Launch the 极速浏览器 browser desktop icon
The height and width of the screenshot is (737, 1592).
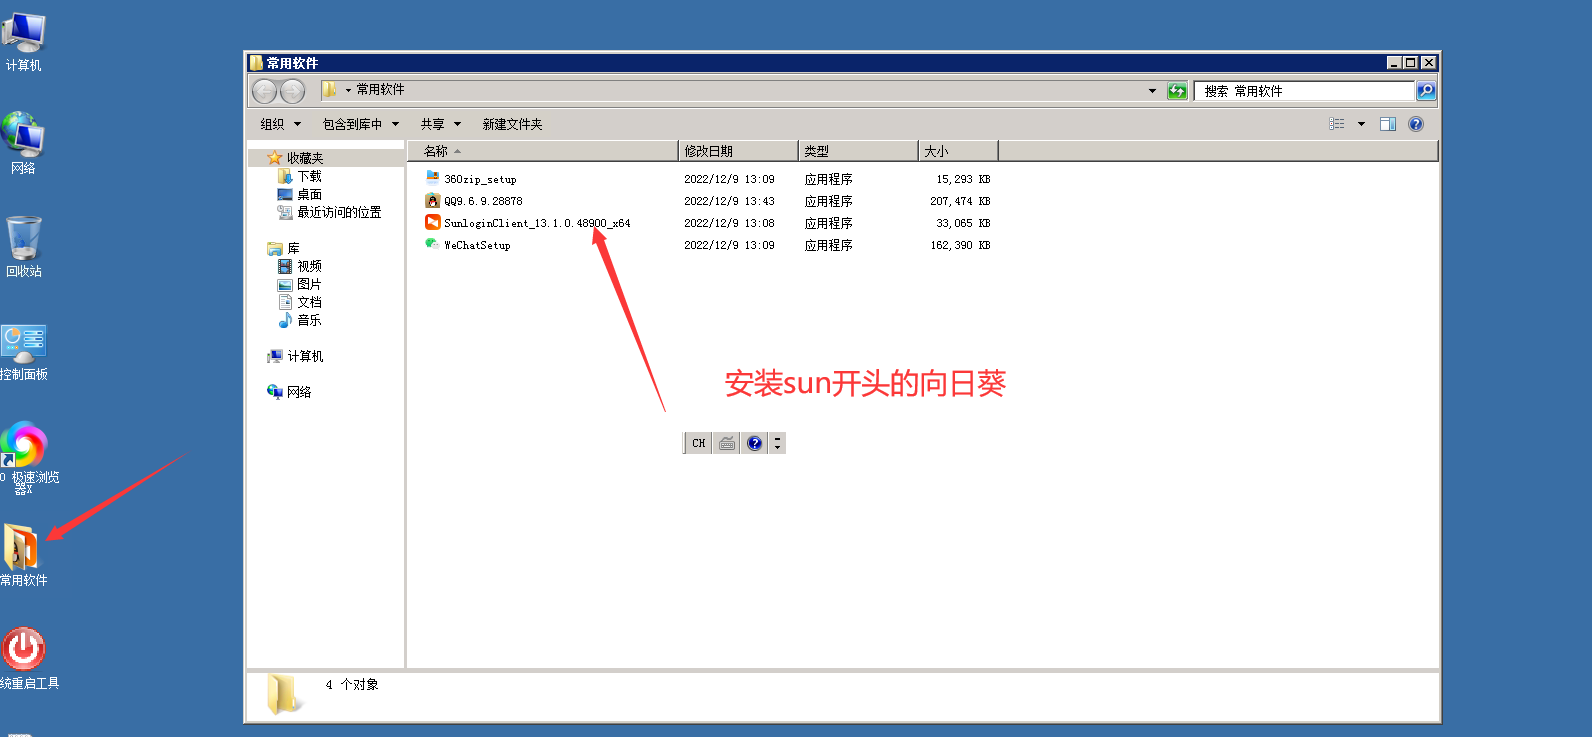[x=24, y=457]
